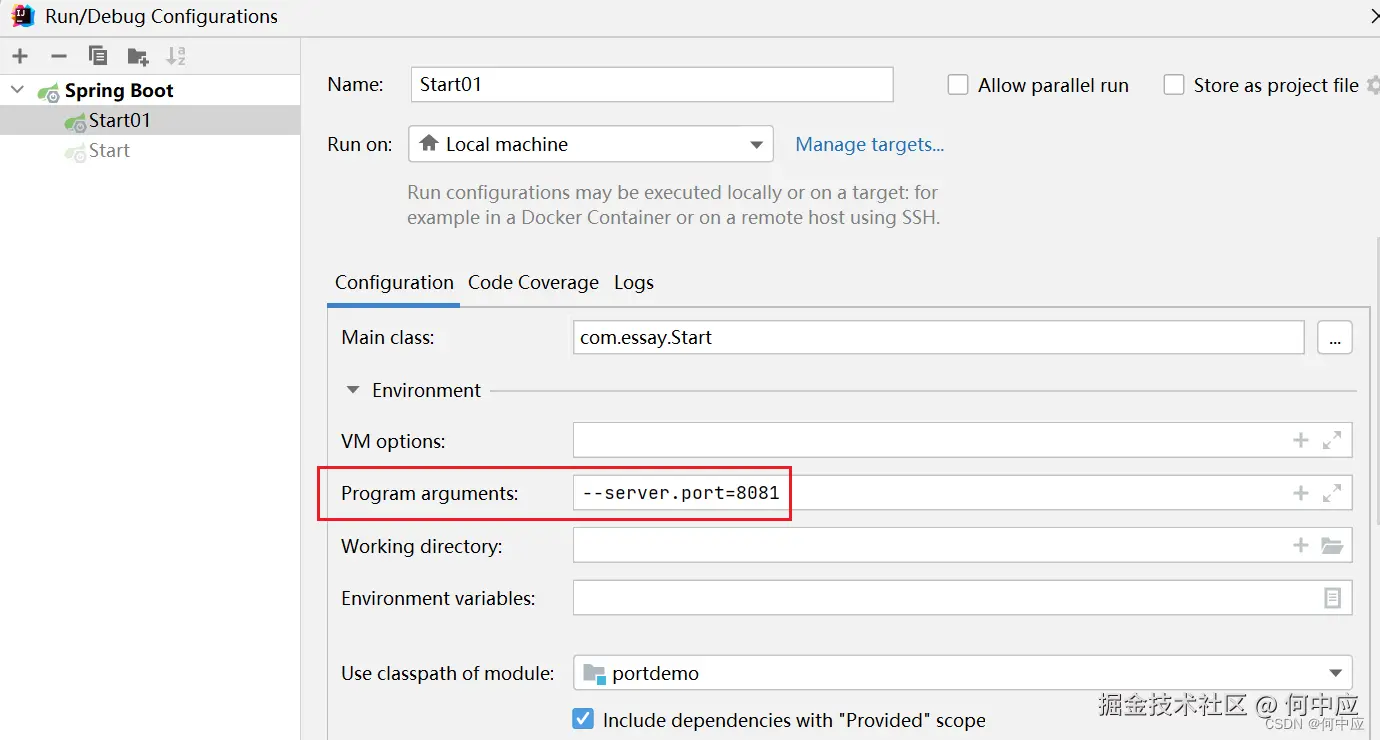Collapse the Spring Boot tree node
Screen dimensions: 1380x740
pyautogui.click(x=17, y=90)
